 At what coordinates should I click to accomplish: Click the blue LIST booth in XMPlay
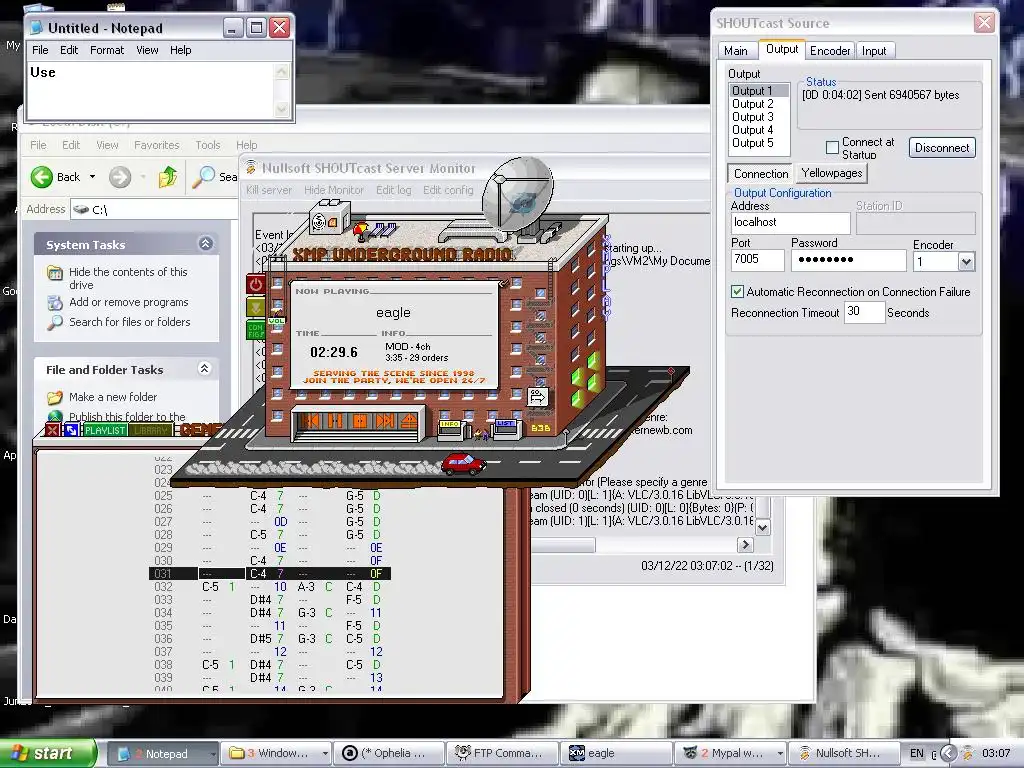(505, 428)
